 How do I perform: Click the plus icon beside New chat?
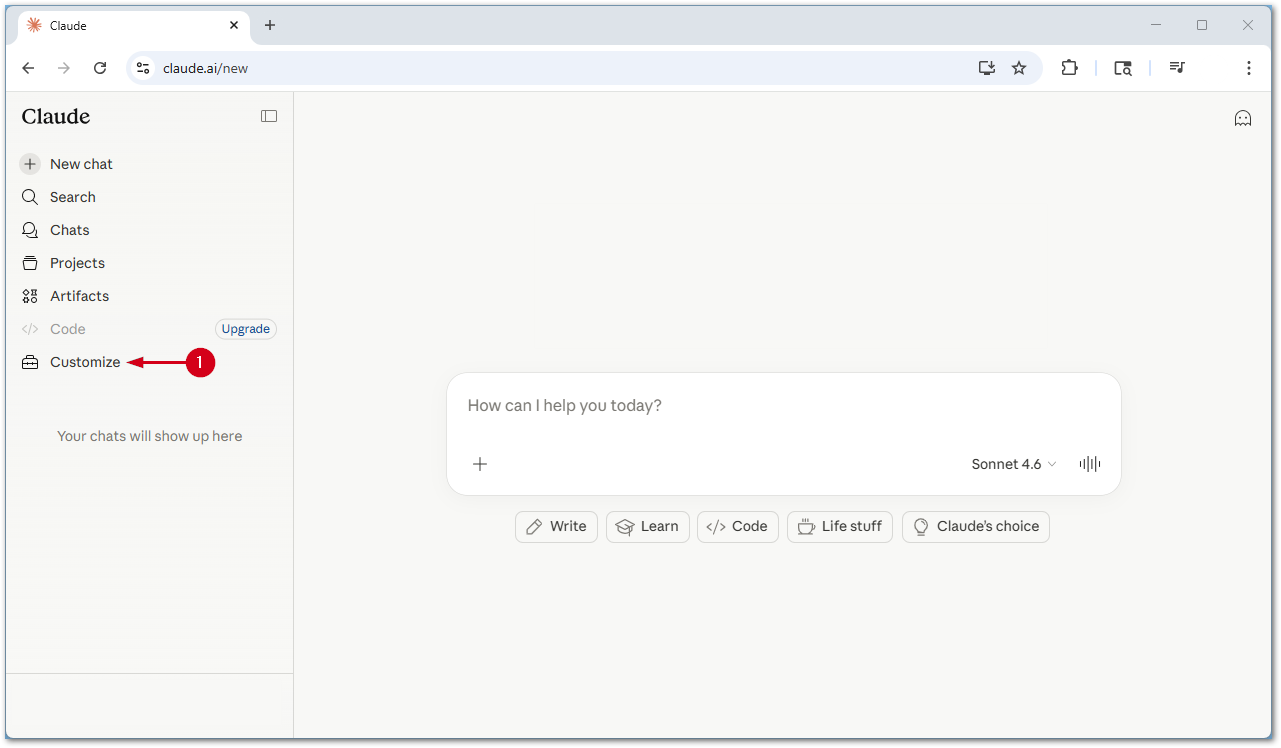[x=30, y=164]
